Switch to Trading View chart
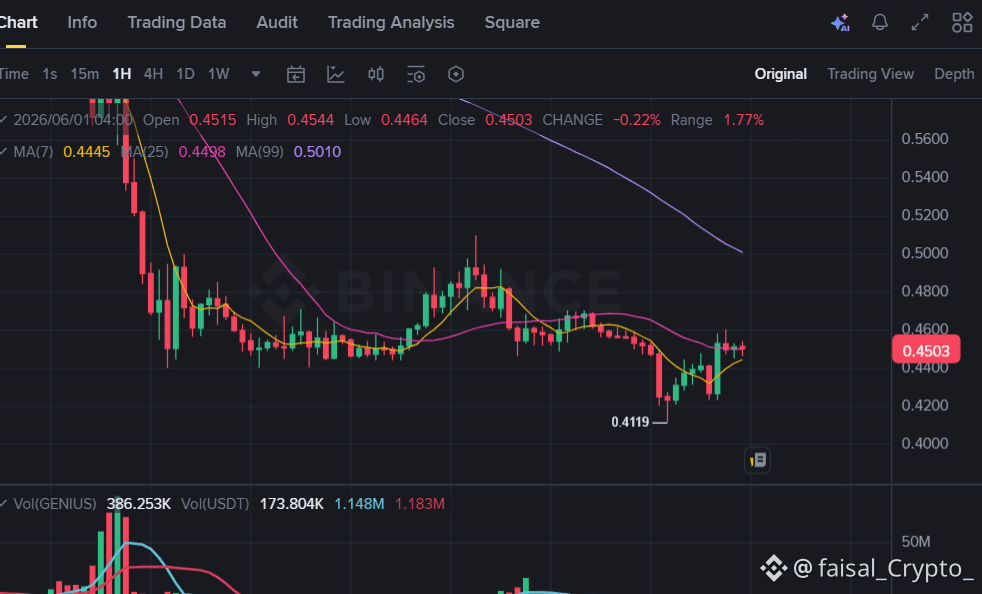The height and width of the screenshot is (594, 982). coord(871,74)
